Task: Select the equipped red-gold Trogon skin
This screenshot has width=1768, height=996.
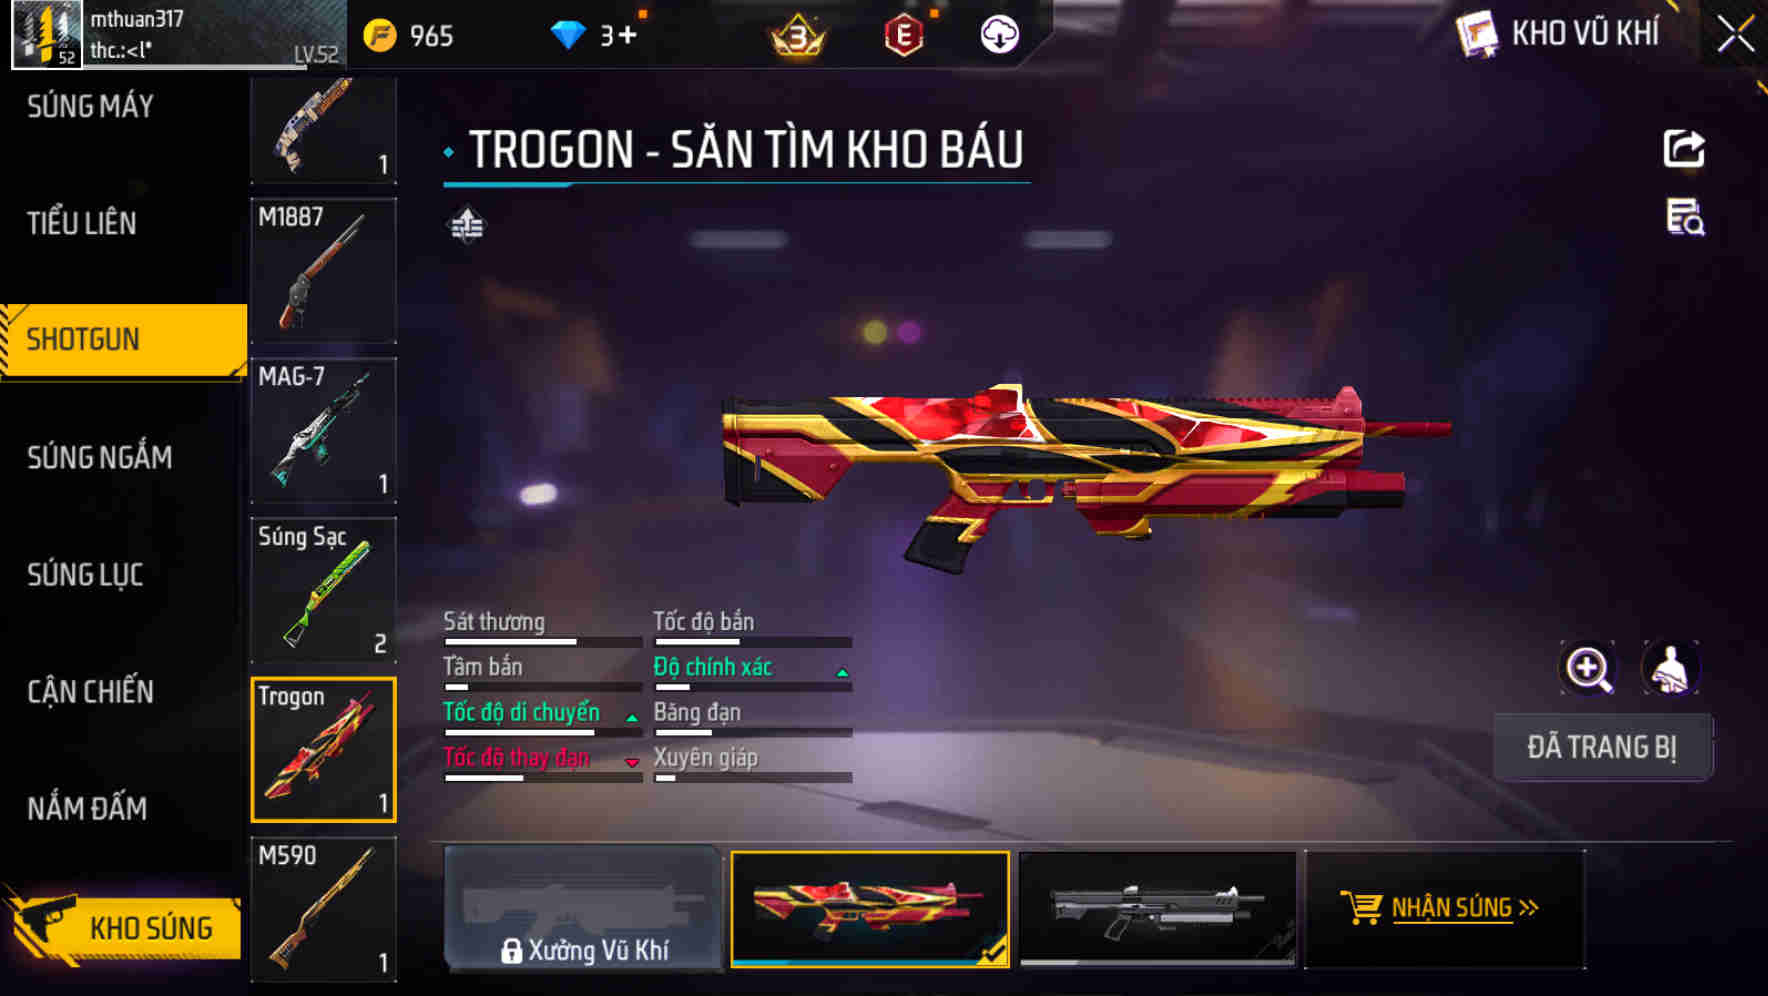Action: 870,909
